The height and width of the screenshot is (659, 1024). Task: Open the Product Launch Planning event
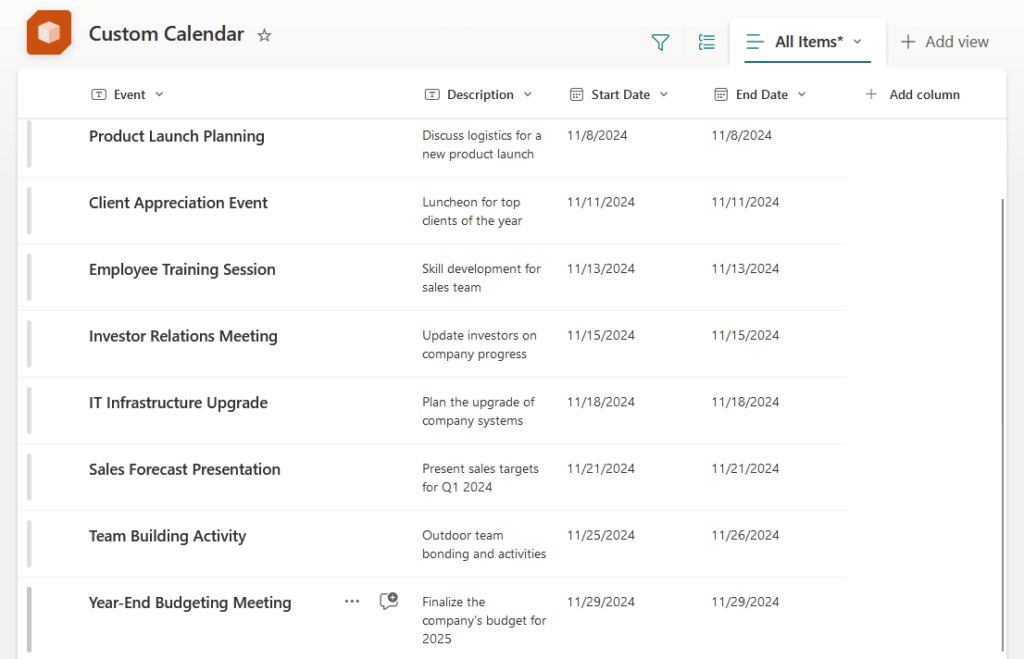click(176, 137)
